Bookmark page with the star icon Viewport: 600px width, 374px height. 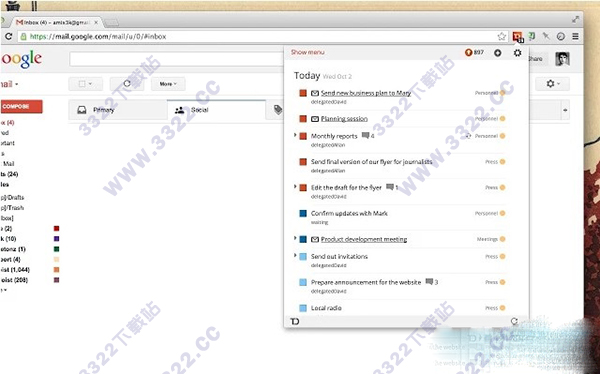(x=502, y=36)
